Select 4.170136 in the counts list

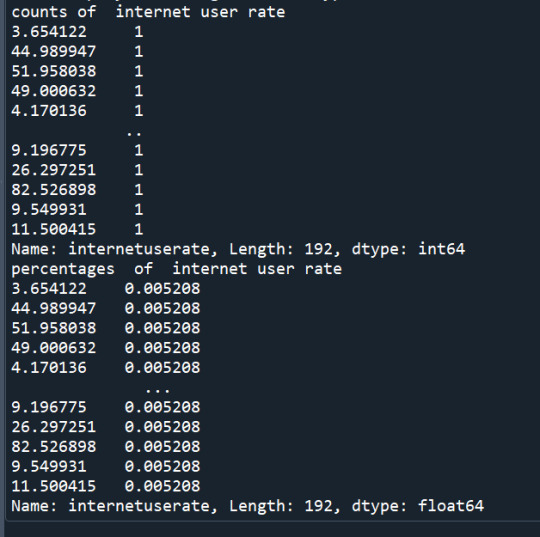[x=49, y=111]
